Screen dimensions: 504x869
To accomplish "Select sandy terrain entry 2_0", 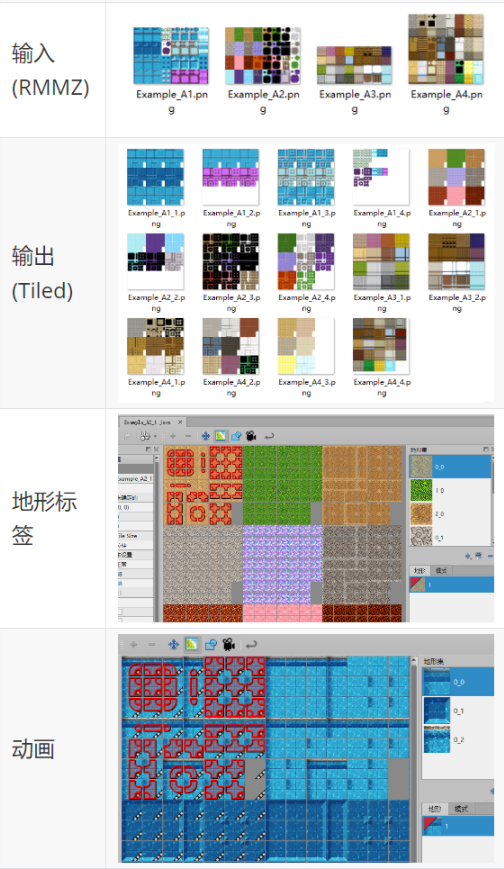I will tap(450, 514).
